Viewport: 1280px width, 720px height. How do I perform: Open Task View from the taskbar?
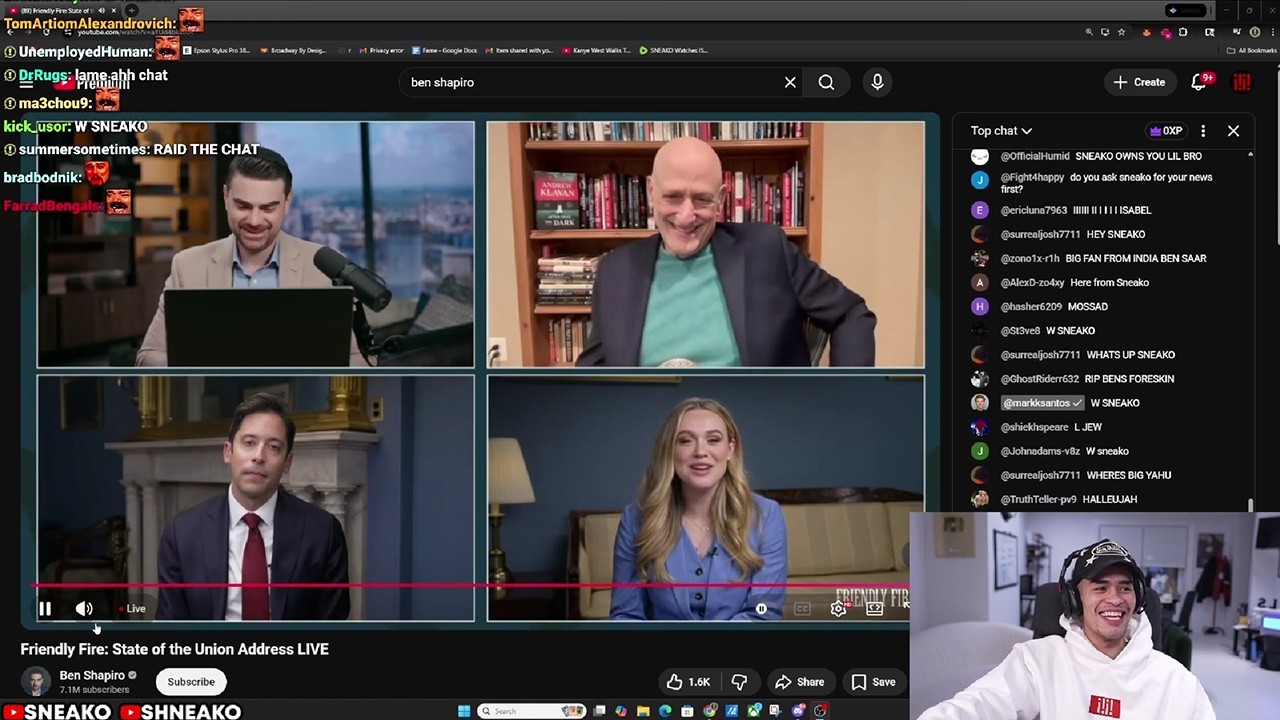pyautogui.click(x=599, y=711)
